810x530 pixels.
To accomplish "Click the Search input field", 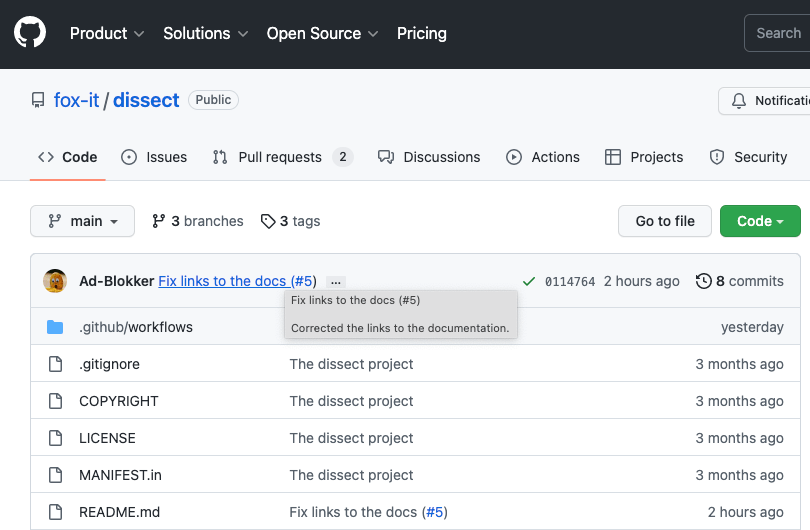I will click(x=778, y=33).
